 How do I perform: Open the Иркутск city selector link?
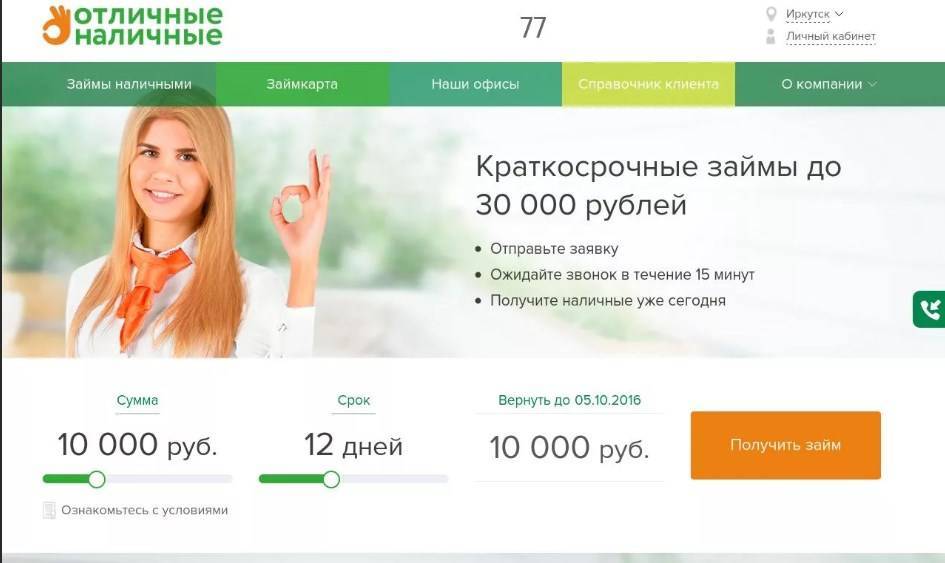(x=808, y=14)
